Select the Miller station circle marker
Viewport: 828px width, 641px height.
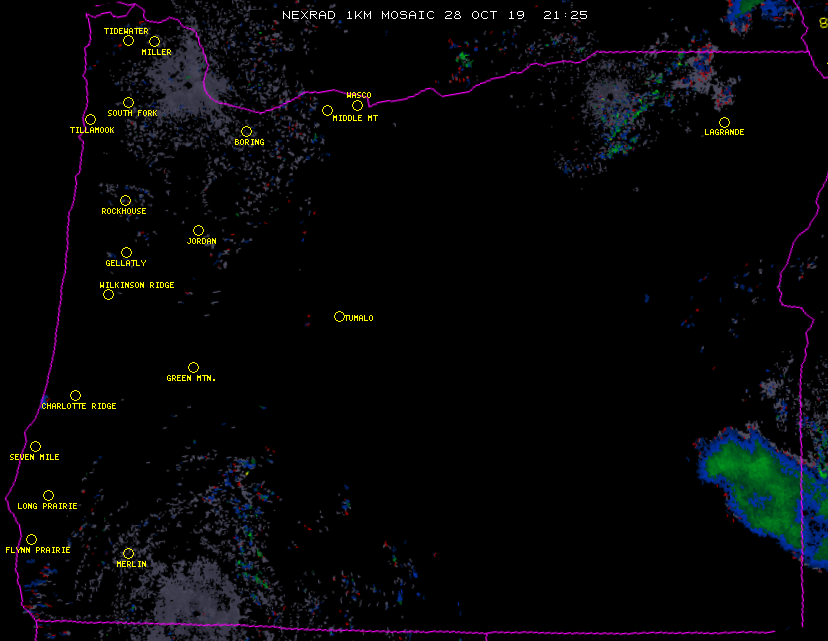[154, 42]
